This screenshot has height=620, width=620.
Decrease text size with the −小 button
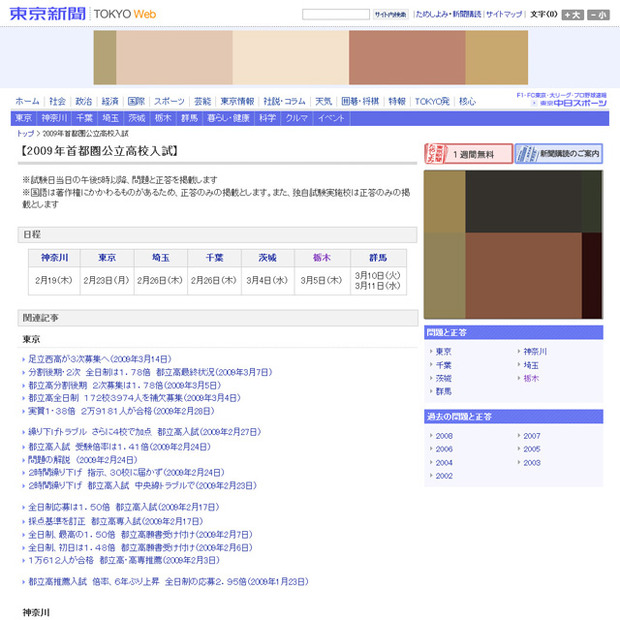pyautogui.click(x=598, y=15)
